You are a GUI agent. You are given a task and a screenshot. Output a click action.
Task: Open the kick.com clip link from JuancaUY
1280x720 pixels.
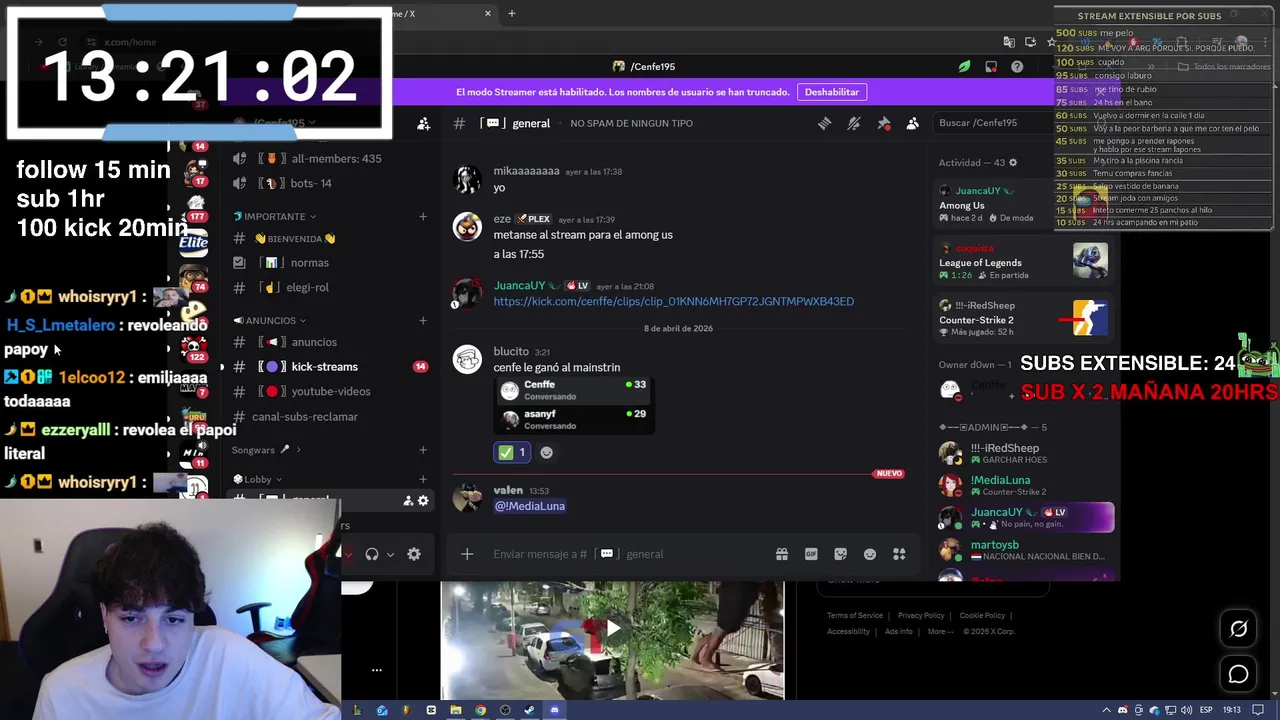pyautogui.click(x=673, y=301)
